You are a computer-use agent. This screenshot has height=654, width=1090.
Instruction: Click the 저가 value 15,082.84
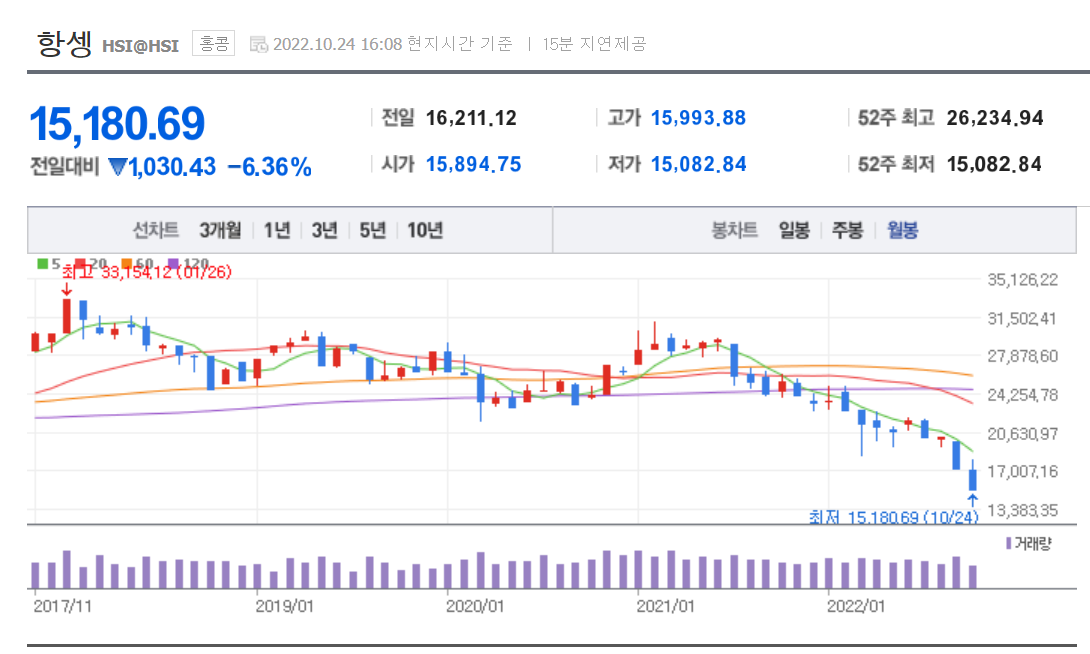[x=699, y=164]
